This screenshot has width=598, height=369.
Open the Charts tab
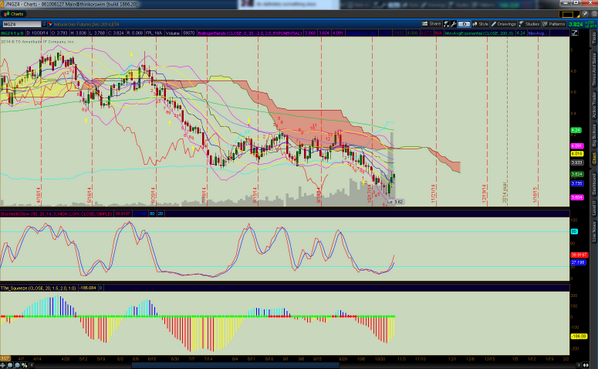14,14
